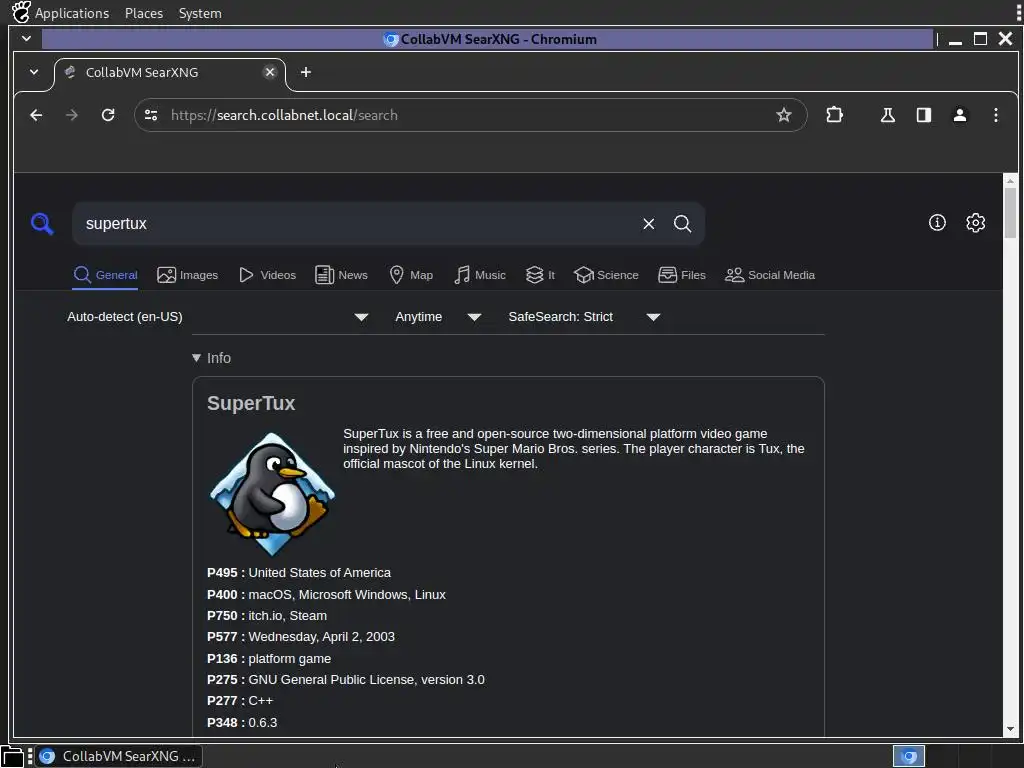1024x768 pixels.
Task: Click 'itch.io, Steam' value
Action: tap(287, 616)
